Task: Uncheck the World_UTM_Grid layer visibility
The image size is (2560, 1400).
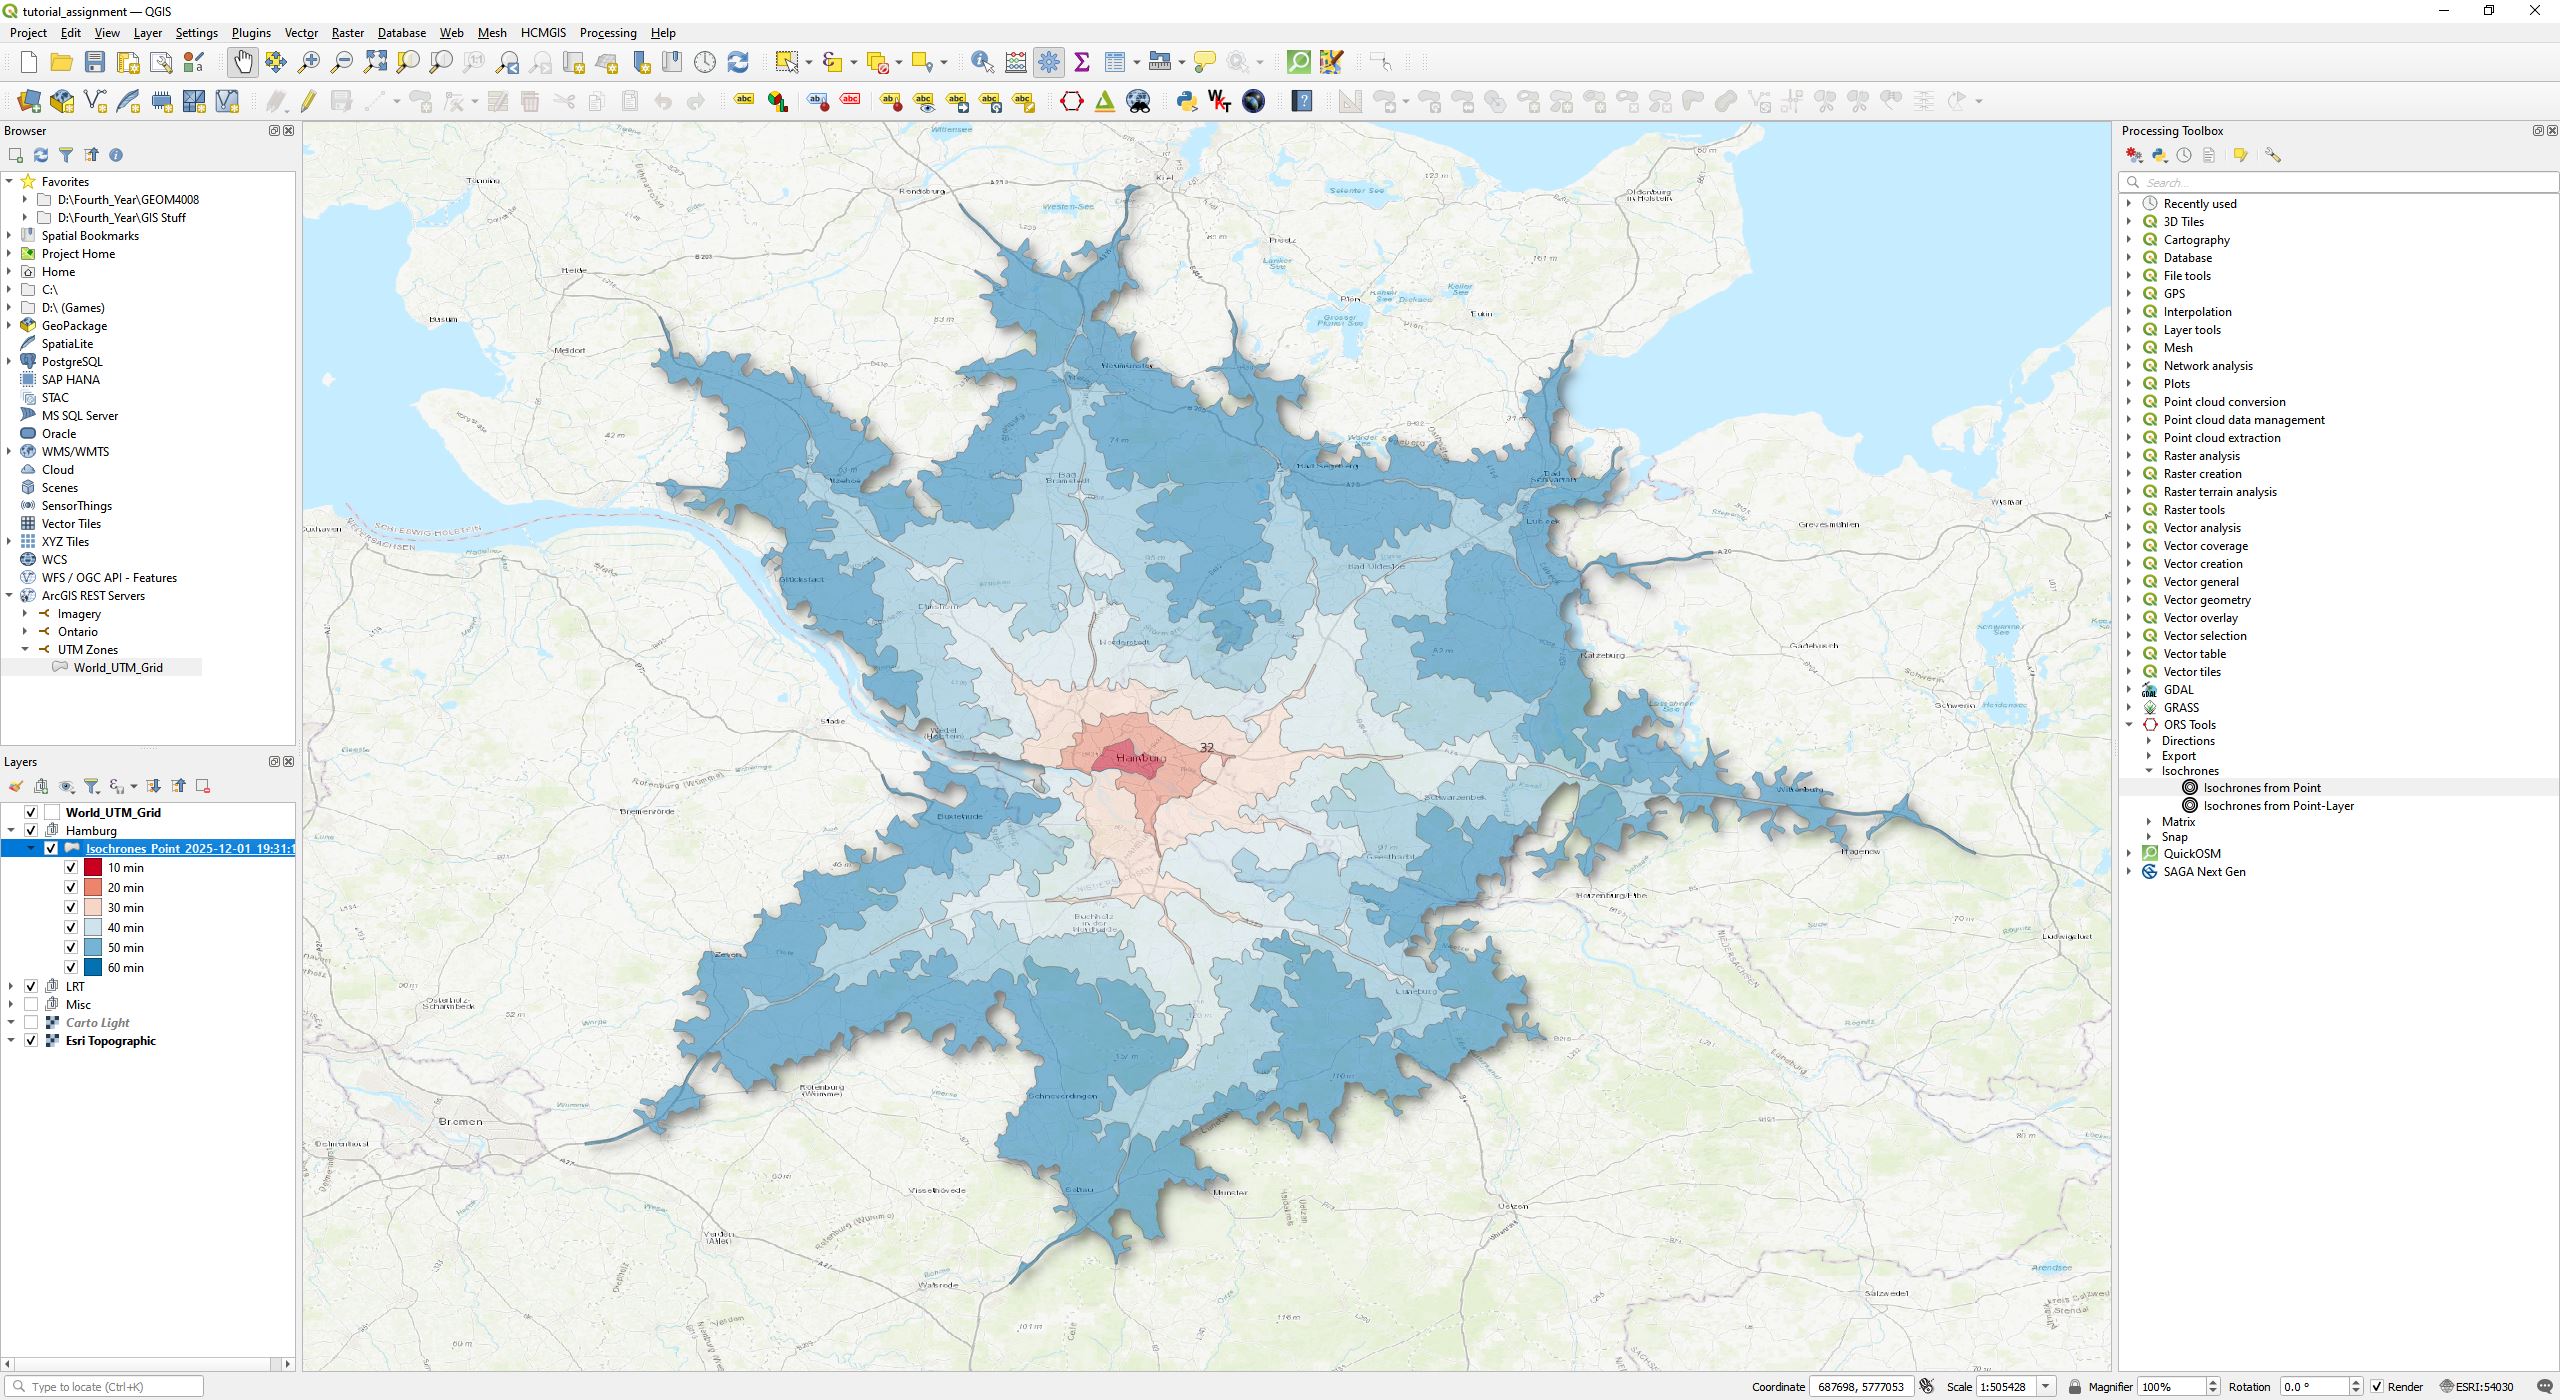Action: 31,813
